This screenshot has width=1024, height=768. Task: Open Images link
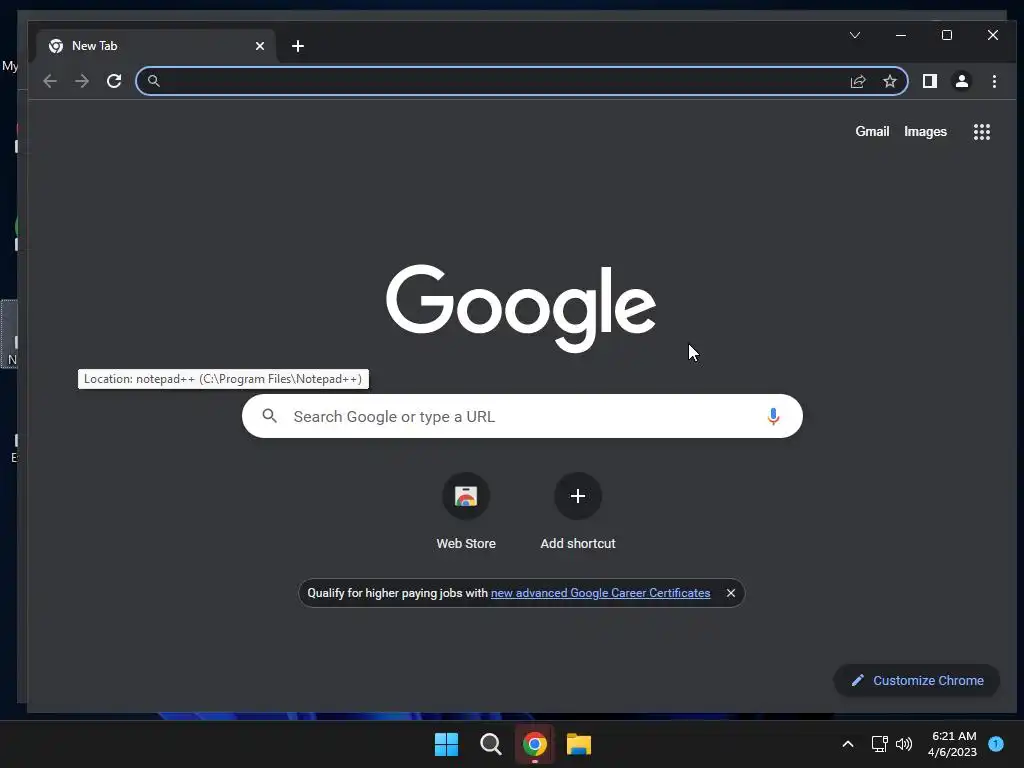point(925,131)
